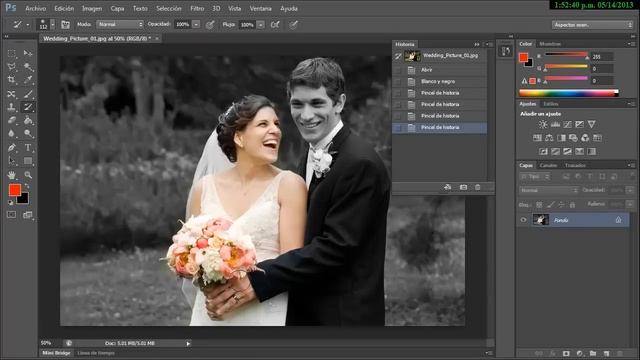
Task: Select the Path Selection tool
Action: pos(11,161)
